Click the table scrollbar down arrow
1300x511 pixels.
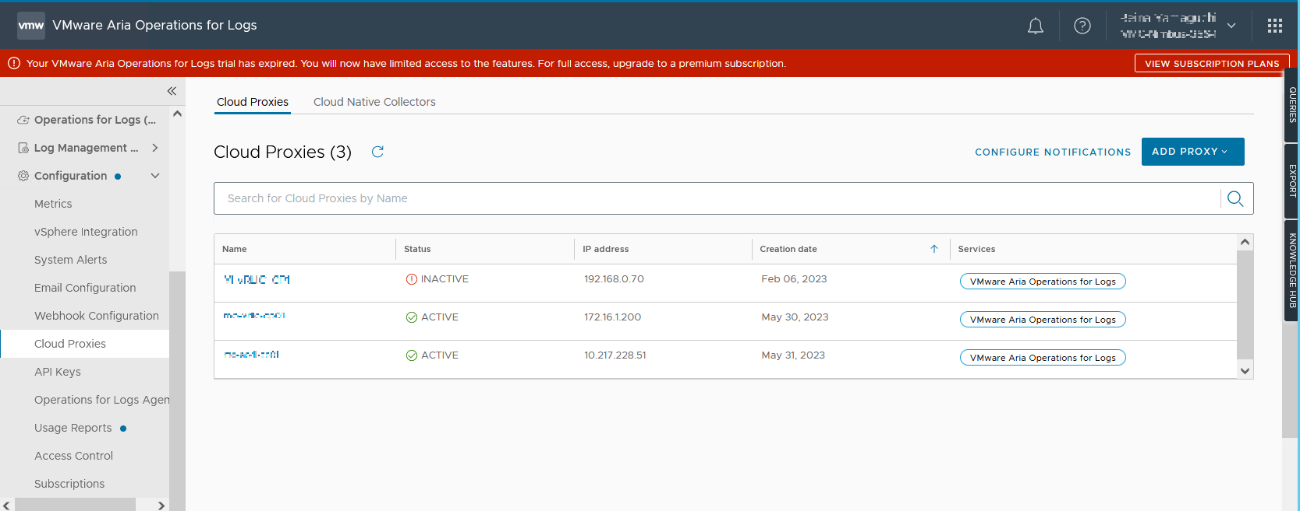1245,370
